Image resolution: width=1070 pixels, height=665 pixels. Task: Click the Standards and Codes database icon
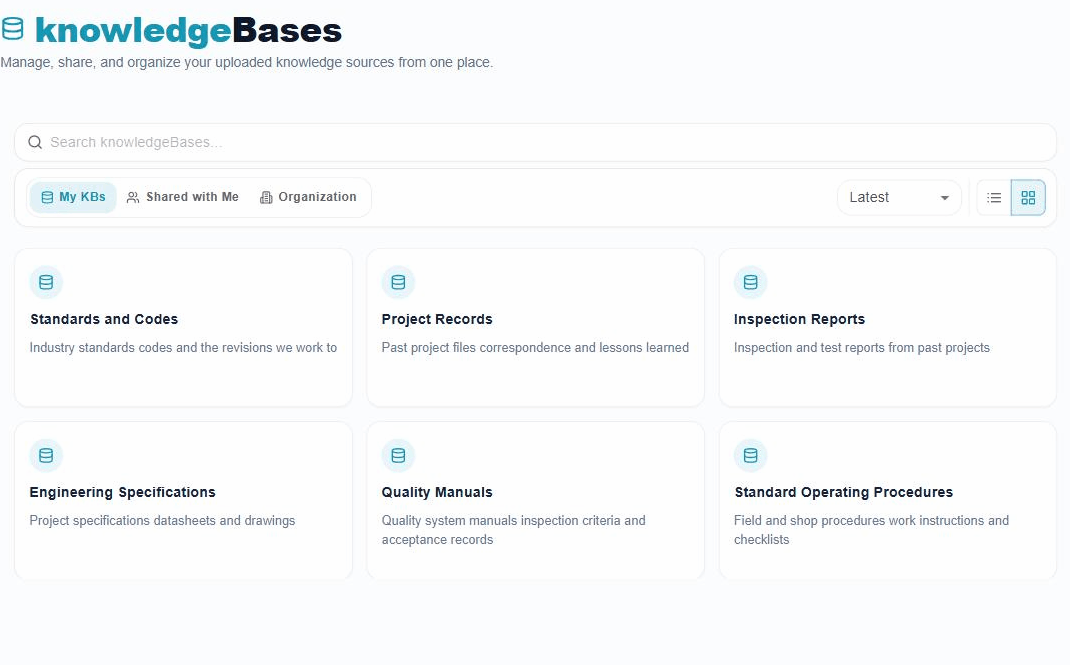pos(46,282)
